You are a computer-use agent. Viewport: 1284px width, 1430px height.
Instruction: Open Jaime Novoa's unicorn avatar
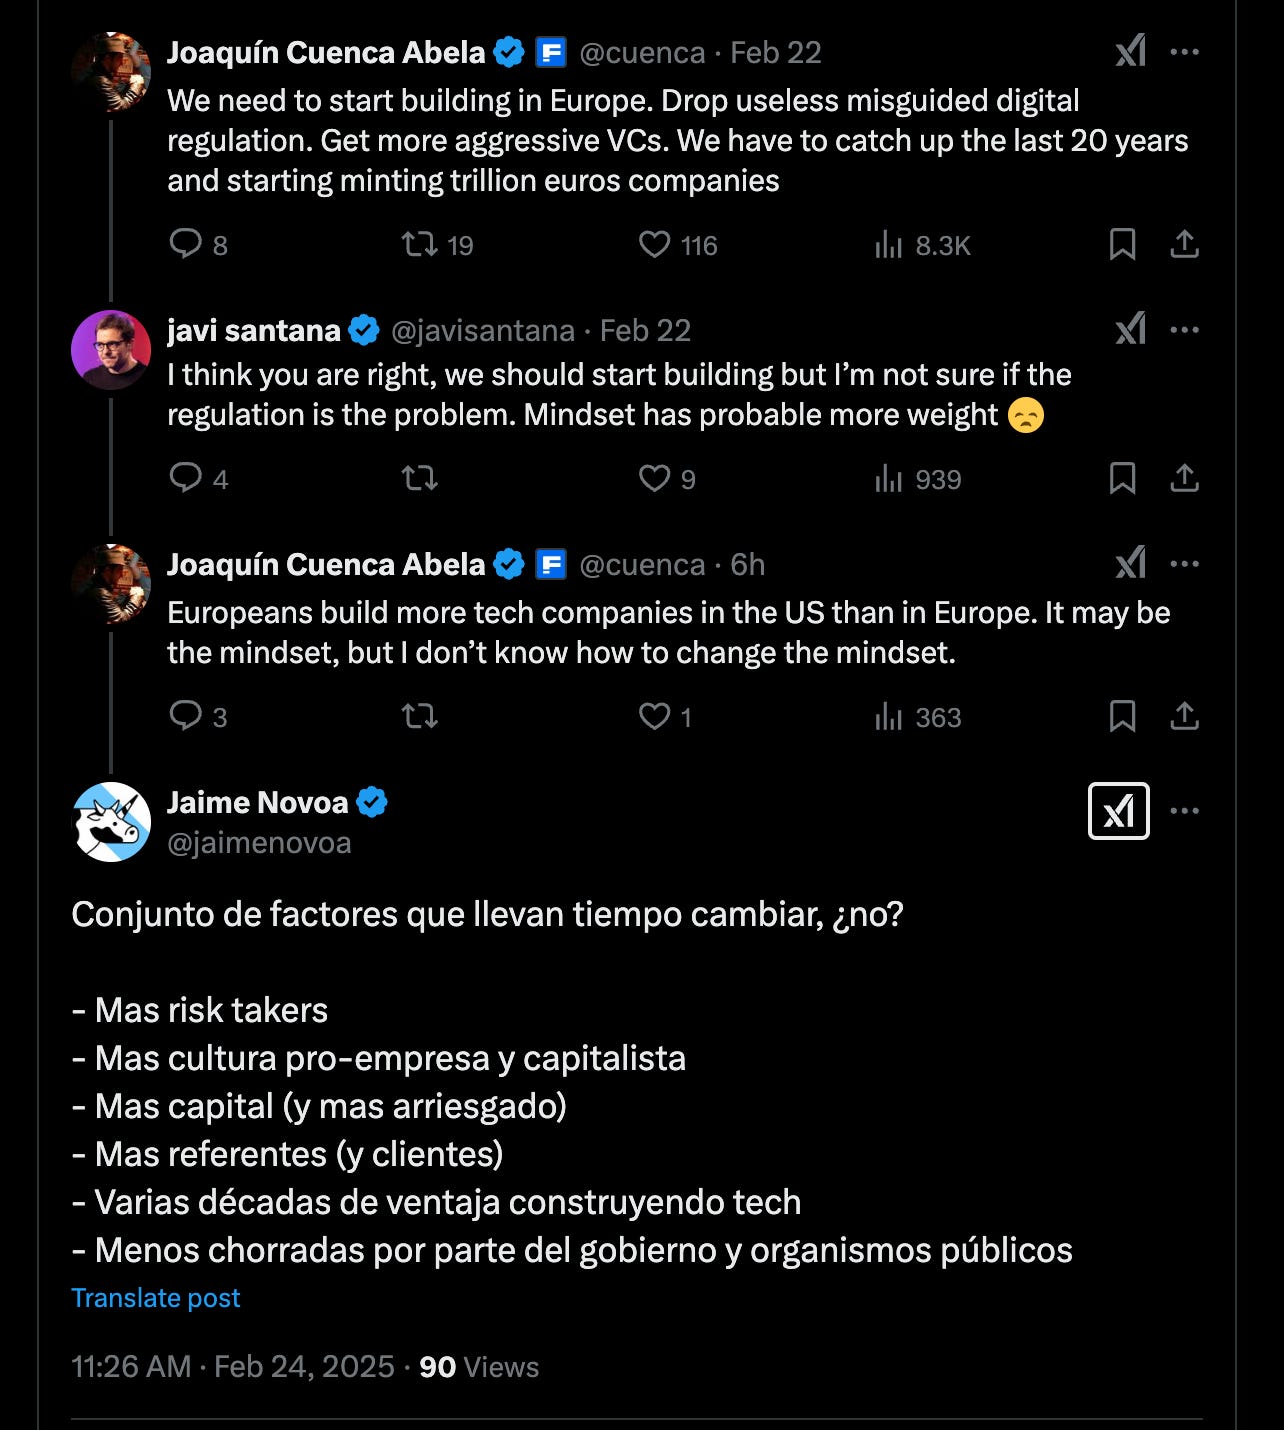click(111, 822)
